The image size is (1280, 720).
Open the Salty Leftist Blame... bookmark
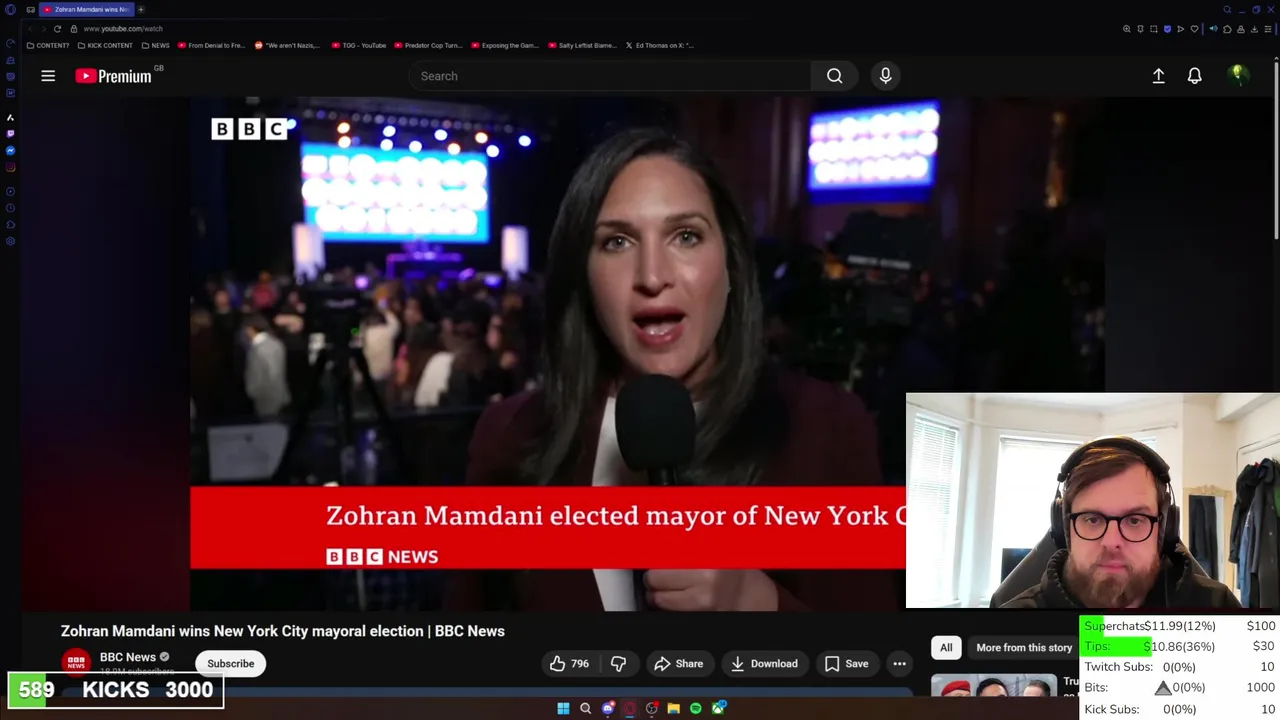582,45
